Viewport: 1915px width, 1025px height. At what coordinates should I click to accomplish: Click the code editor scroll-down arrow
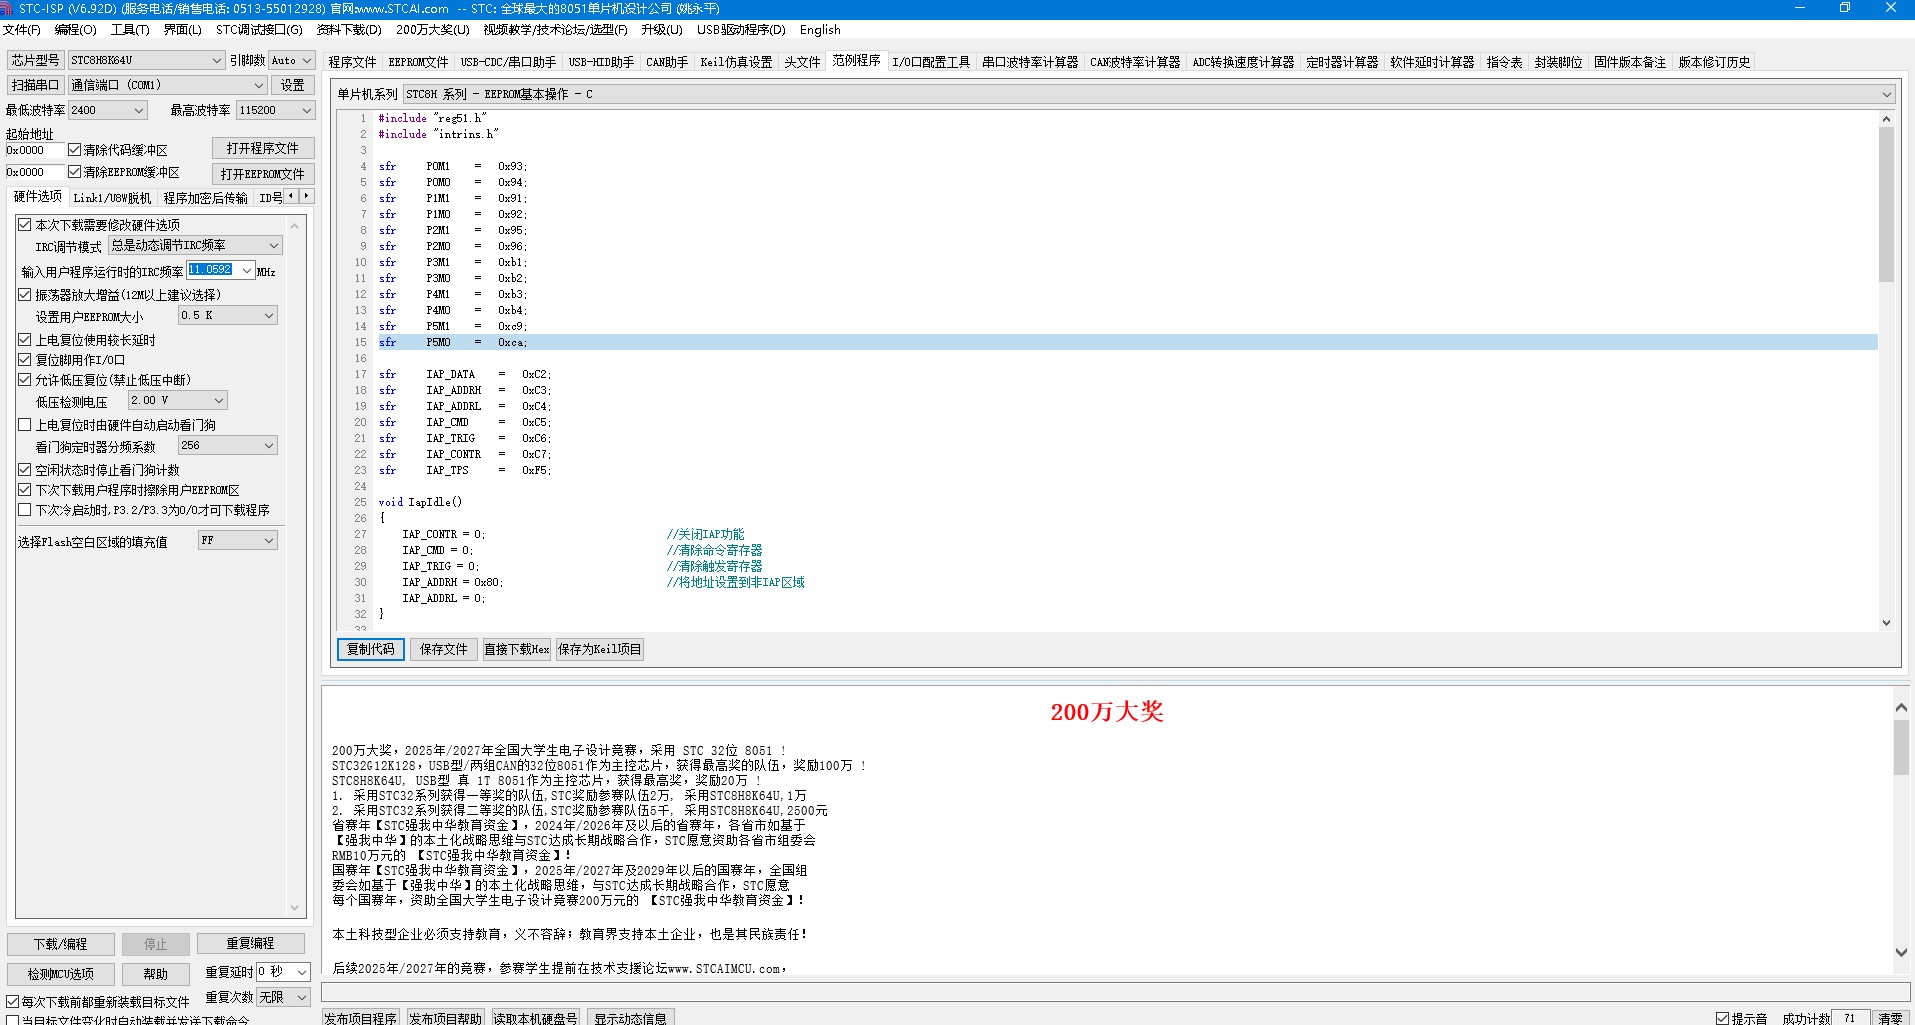1886,622
